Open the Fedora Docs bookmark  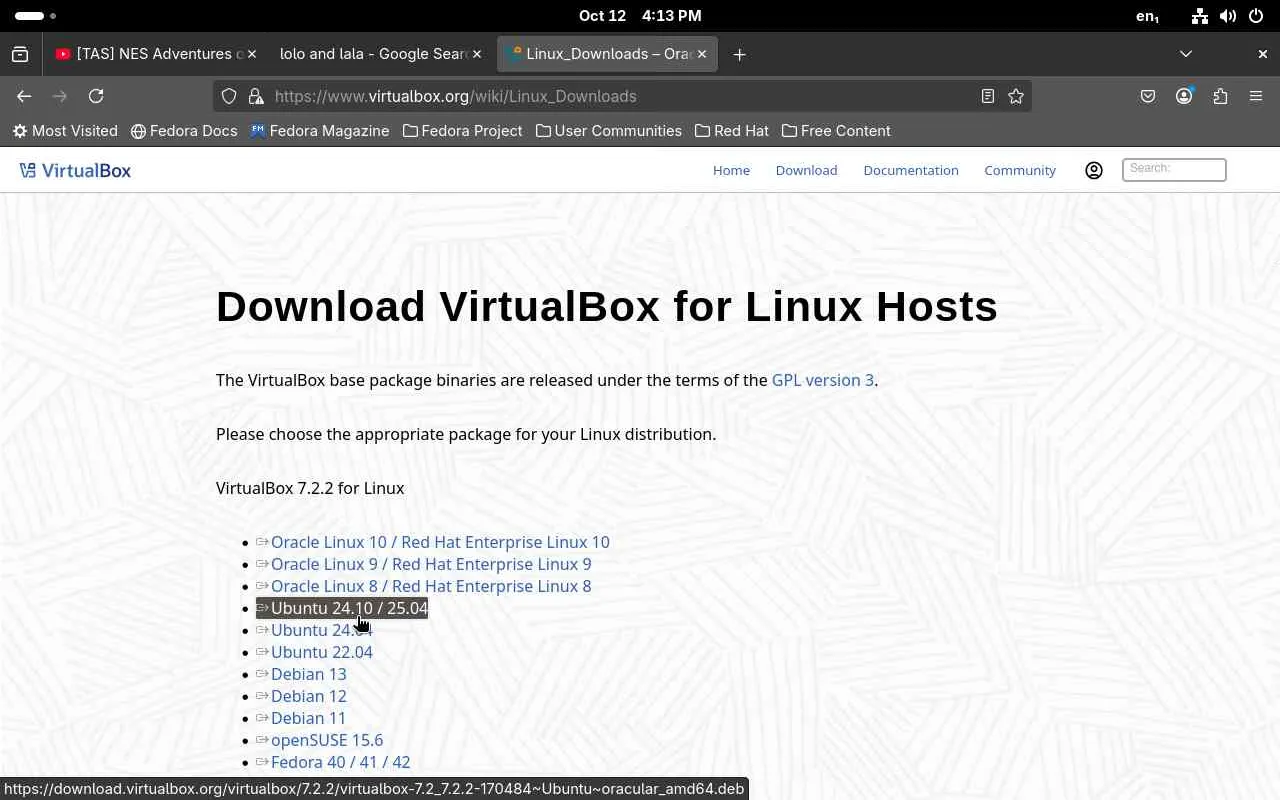point(184,131)
